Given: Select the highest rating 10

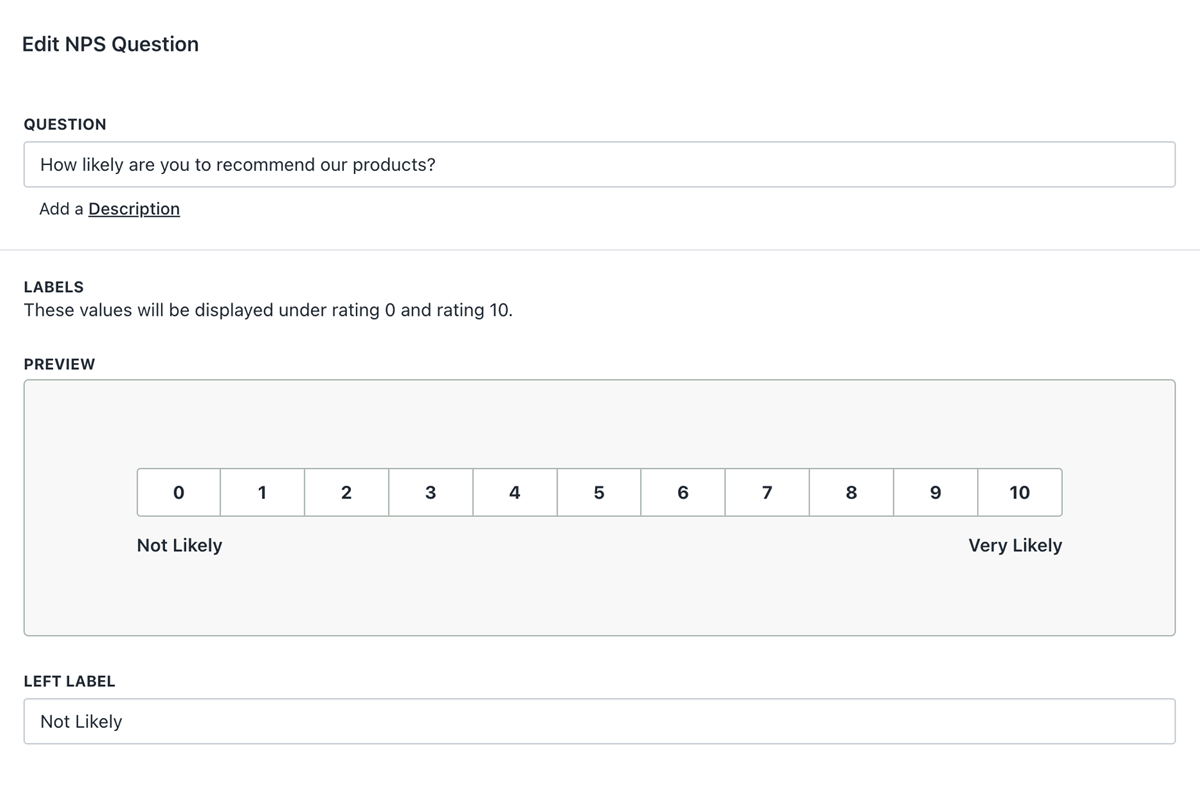Looking at the screenshot, I should [x=1019, y=492].
